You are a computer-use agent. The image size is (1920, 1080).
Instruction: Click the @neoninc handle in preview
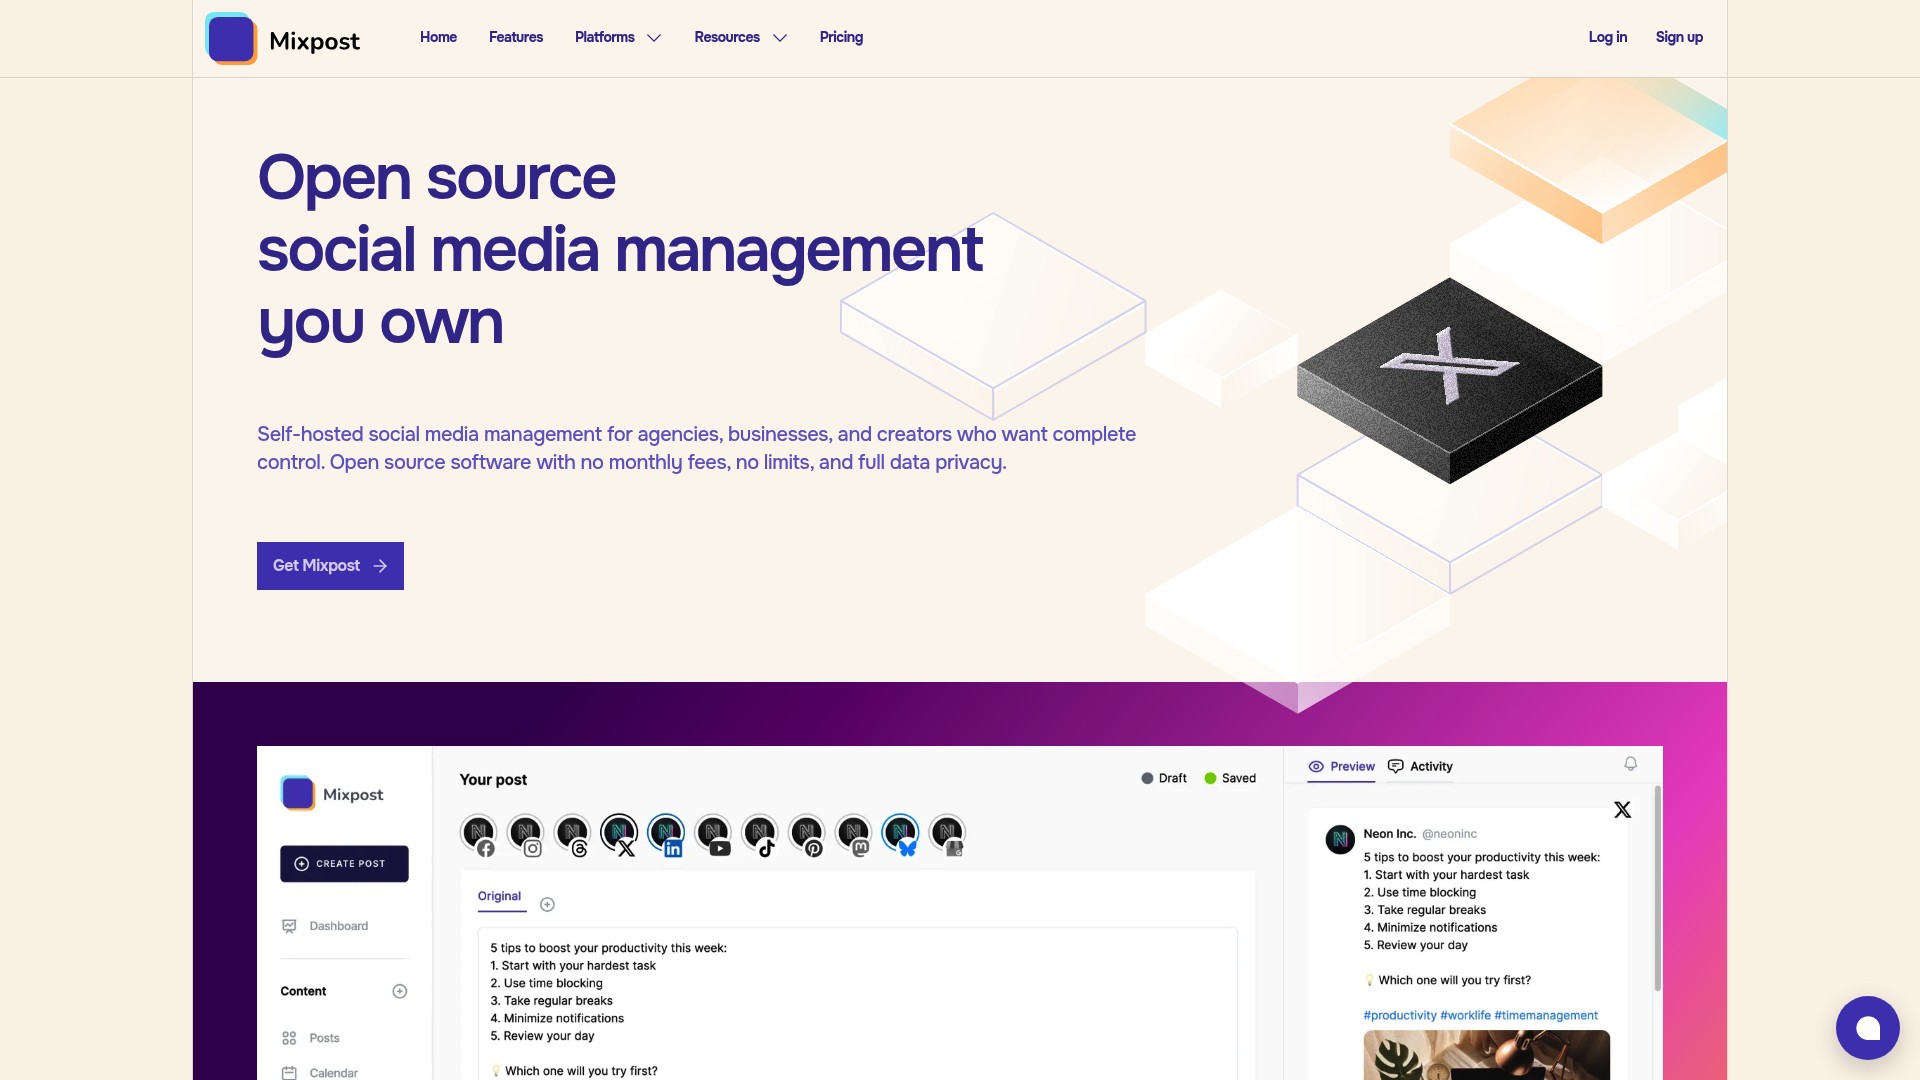coord(1449,834)
